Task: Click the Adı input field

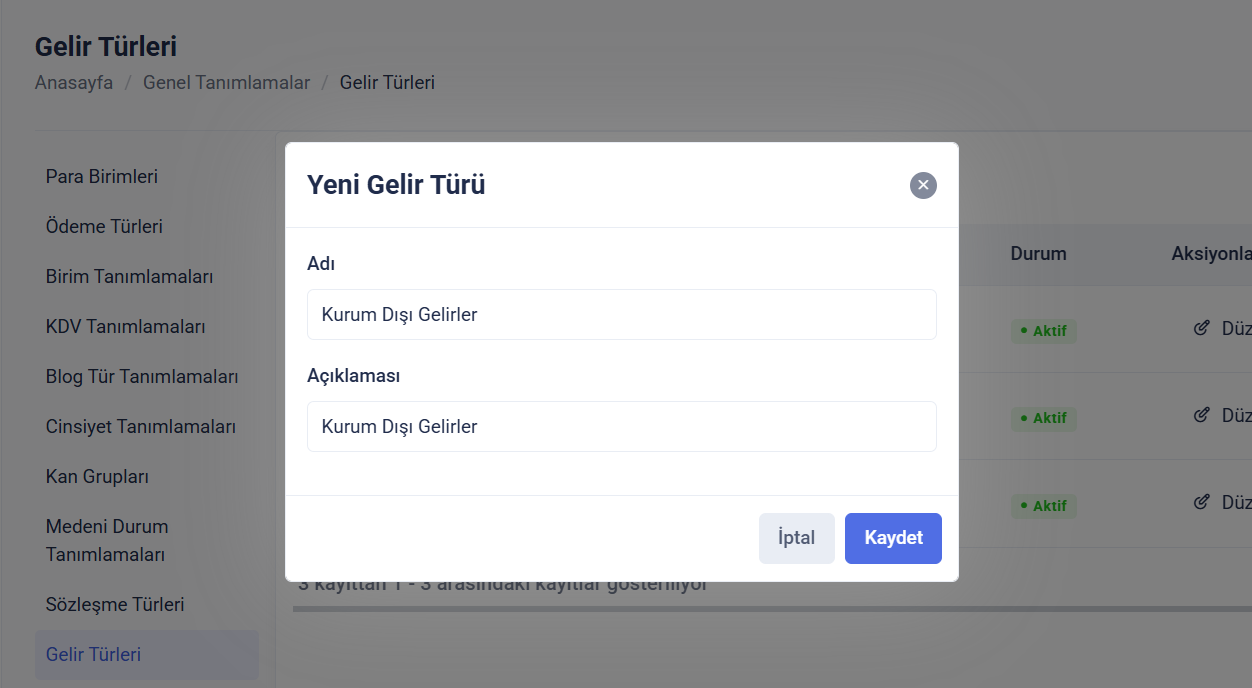Action: 621,315
